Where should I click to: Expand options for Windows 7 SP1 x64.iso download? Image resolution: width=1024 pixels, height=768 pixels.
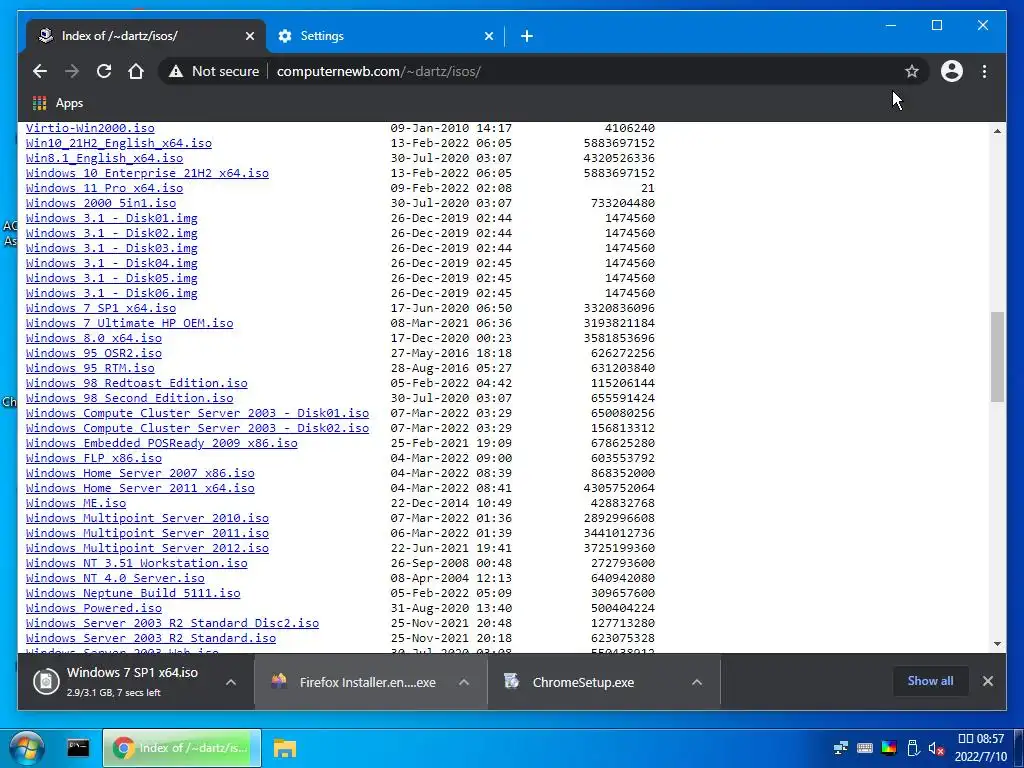tap(231, 682)
